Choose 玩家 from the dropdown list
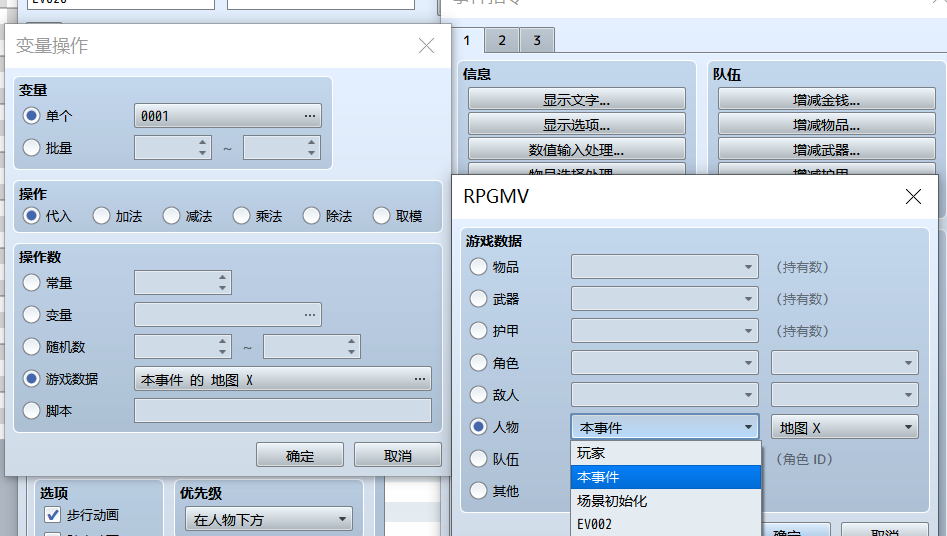This screenshot has width=947, height=536. point(666,453)
